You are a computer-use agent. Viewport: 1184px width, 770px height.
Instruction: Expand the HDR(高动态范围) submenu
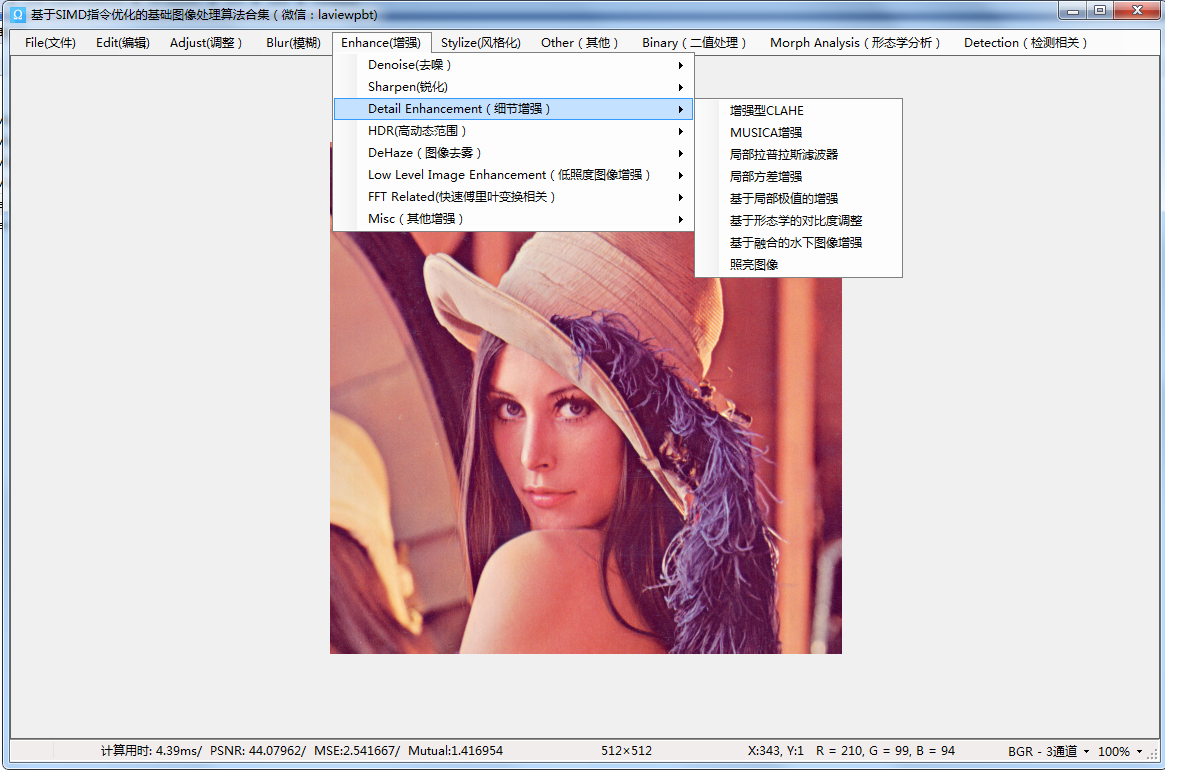click(513, 131)
